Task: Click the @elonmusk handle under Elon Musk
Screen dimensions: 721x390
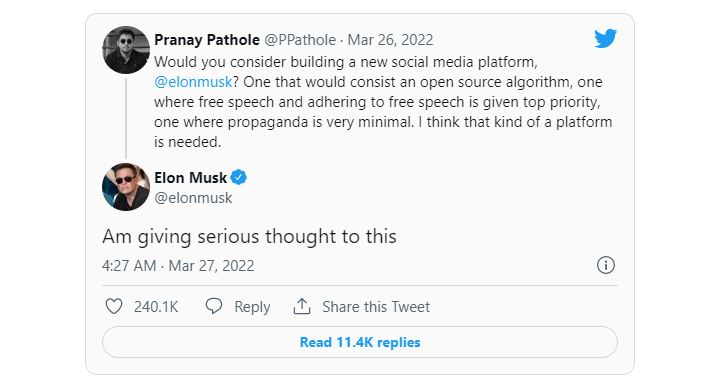Action: (x=193, y=198)
